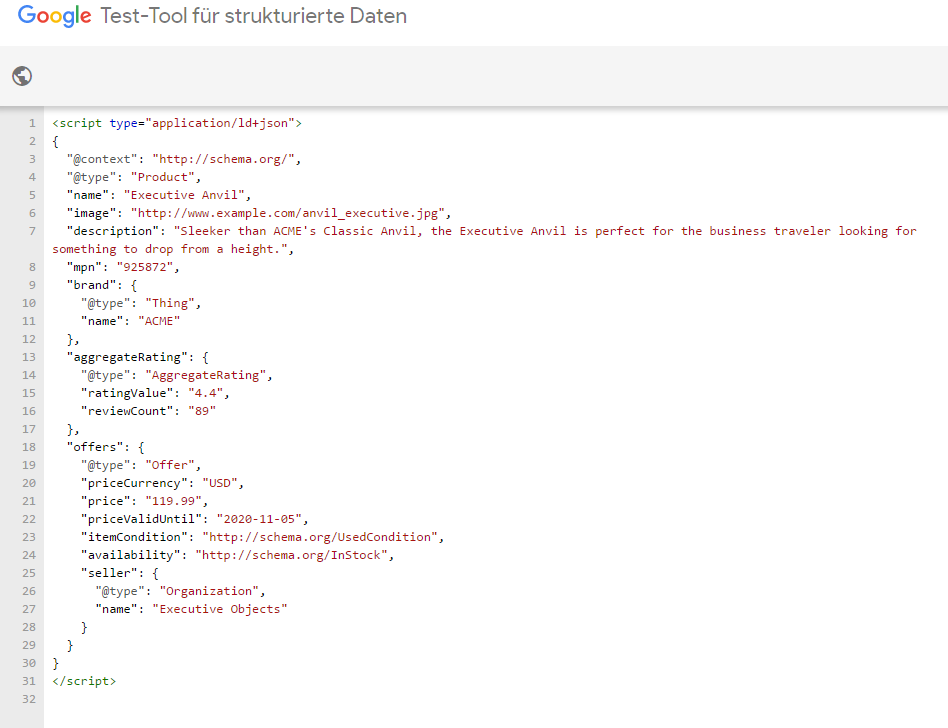Click the "Organization" type value
The width and height of the screenshot is (948, 728).
pos(209,591)
